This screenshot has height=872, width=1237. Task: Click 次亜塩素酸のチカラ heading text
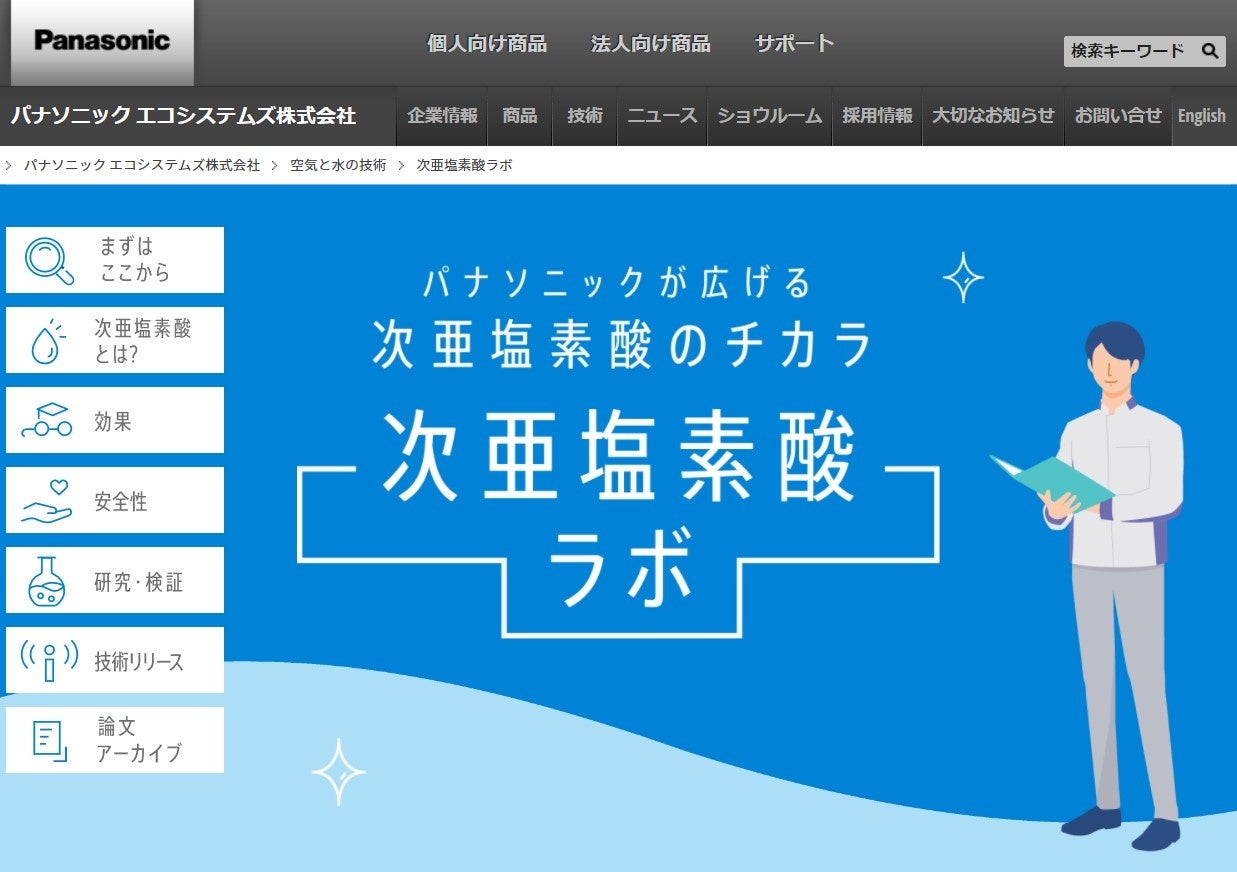(623, 344)
